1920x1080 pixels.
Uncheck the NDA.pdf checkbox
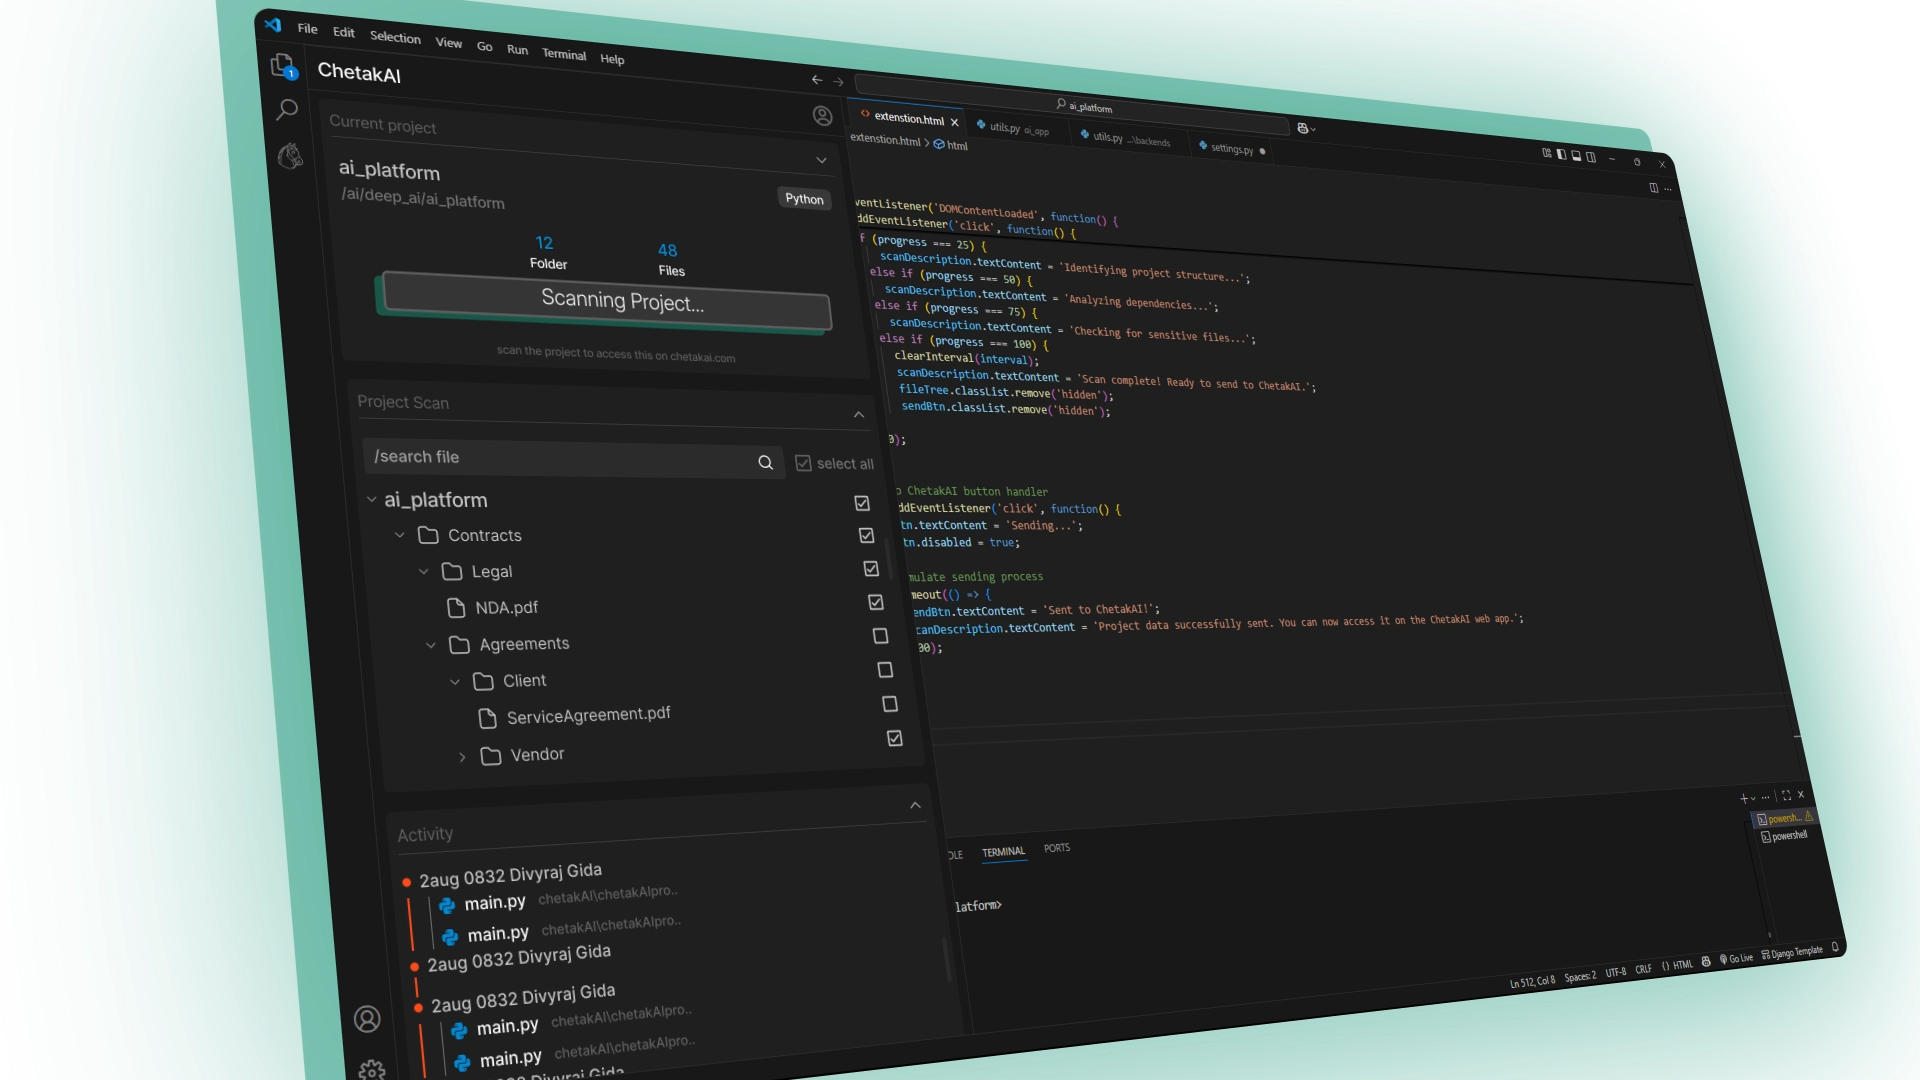click(876, 602)
